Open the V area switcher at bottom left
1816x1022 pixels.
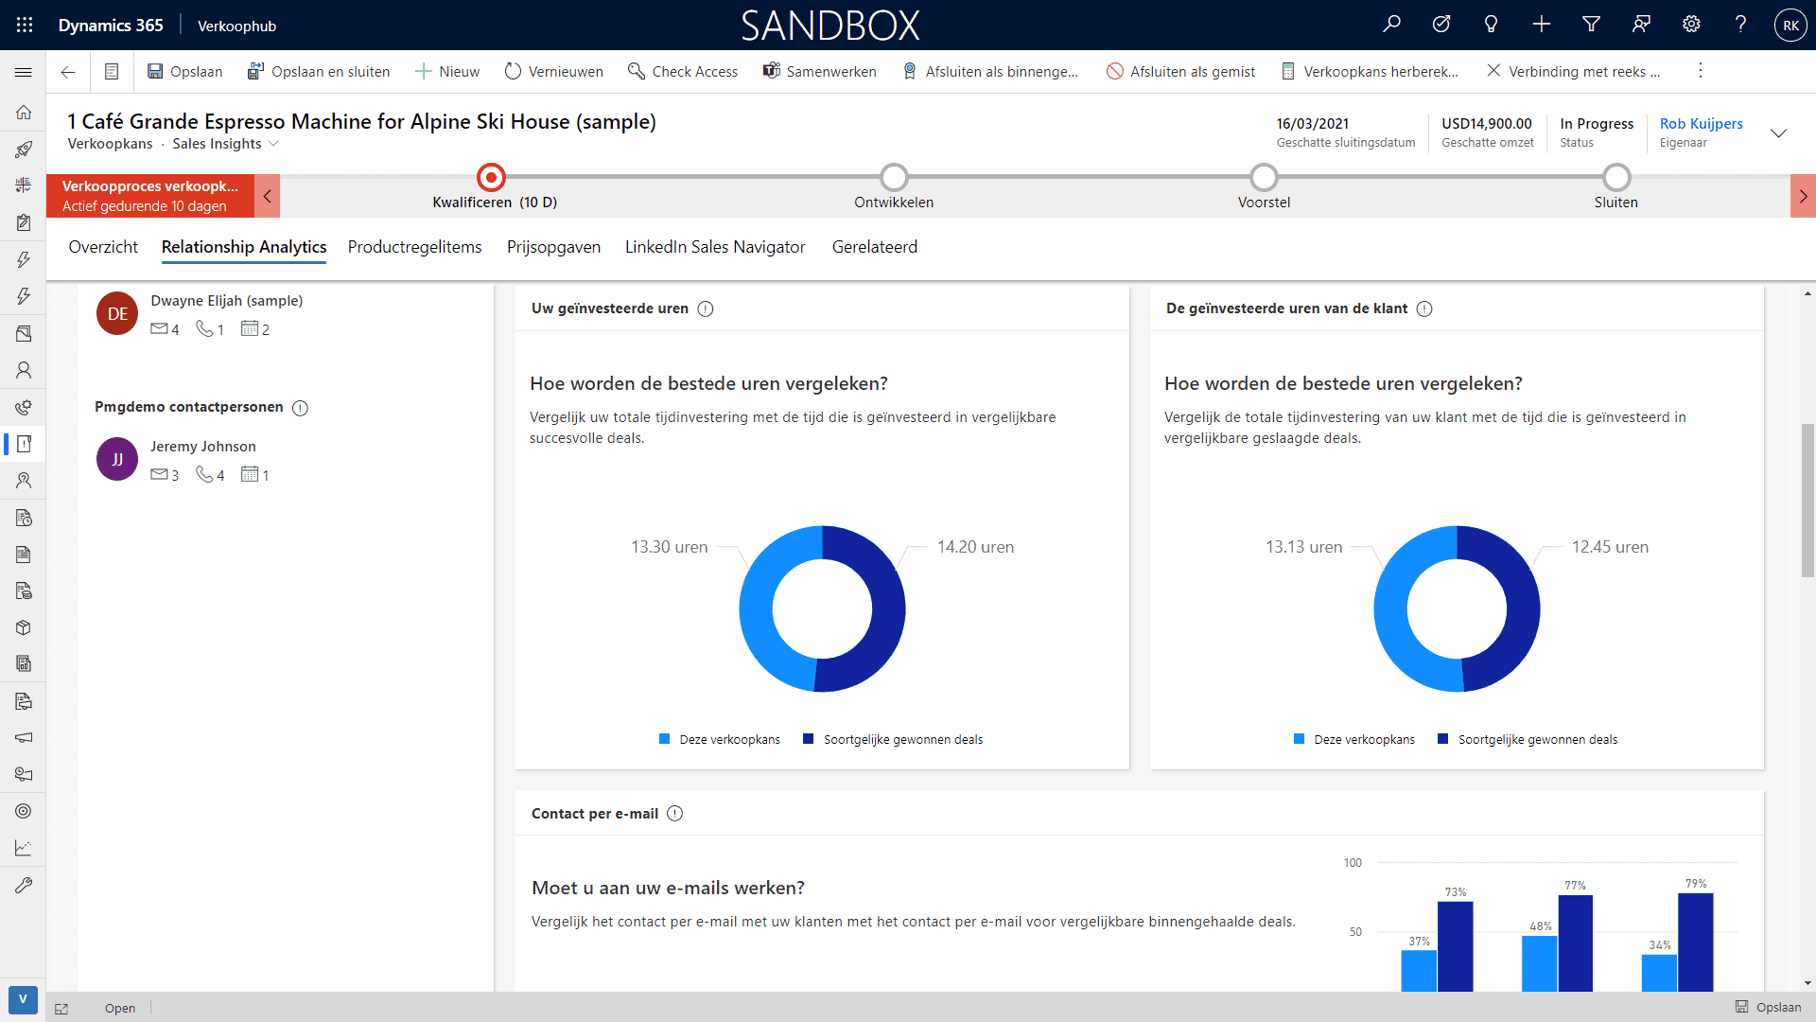pyautogui.click(x=23, y=999)
